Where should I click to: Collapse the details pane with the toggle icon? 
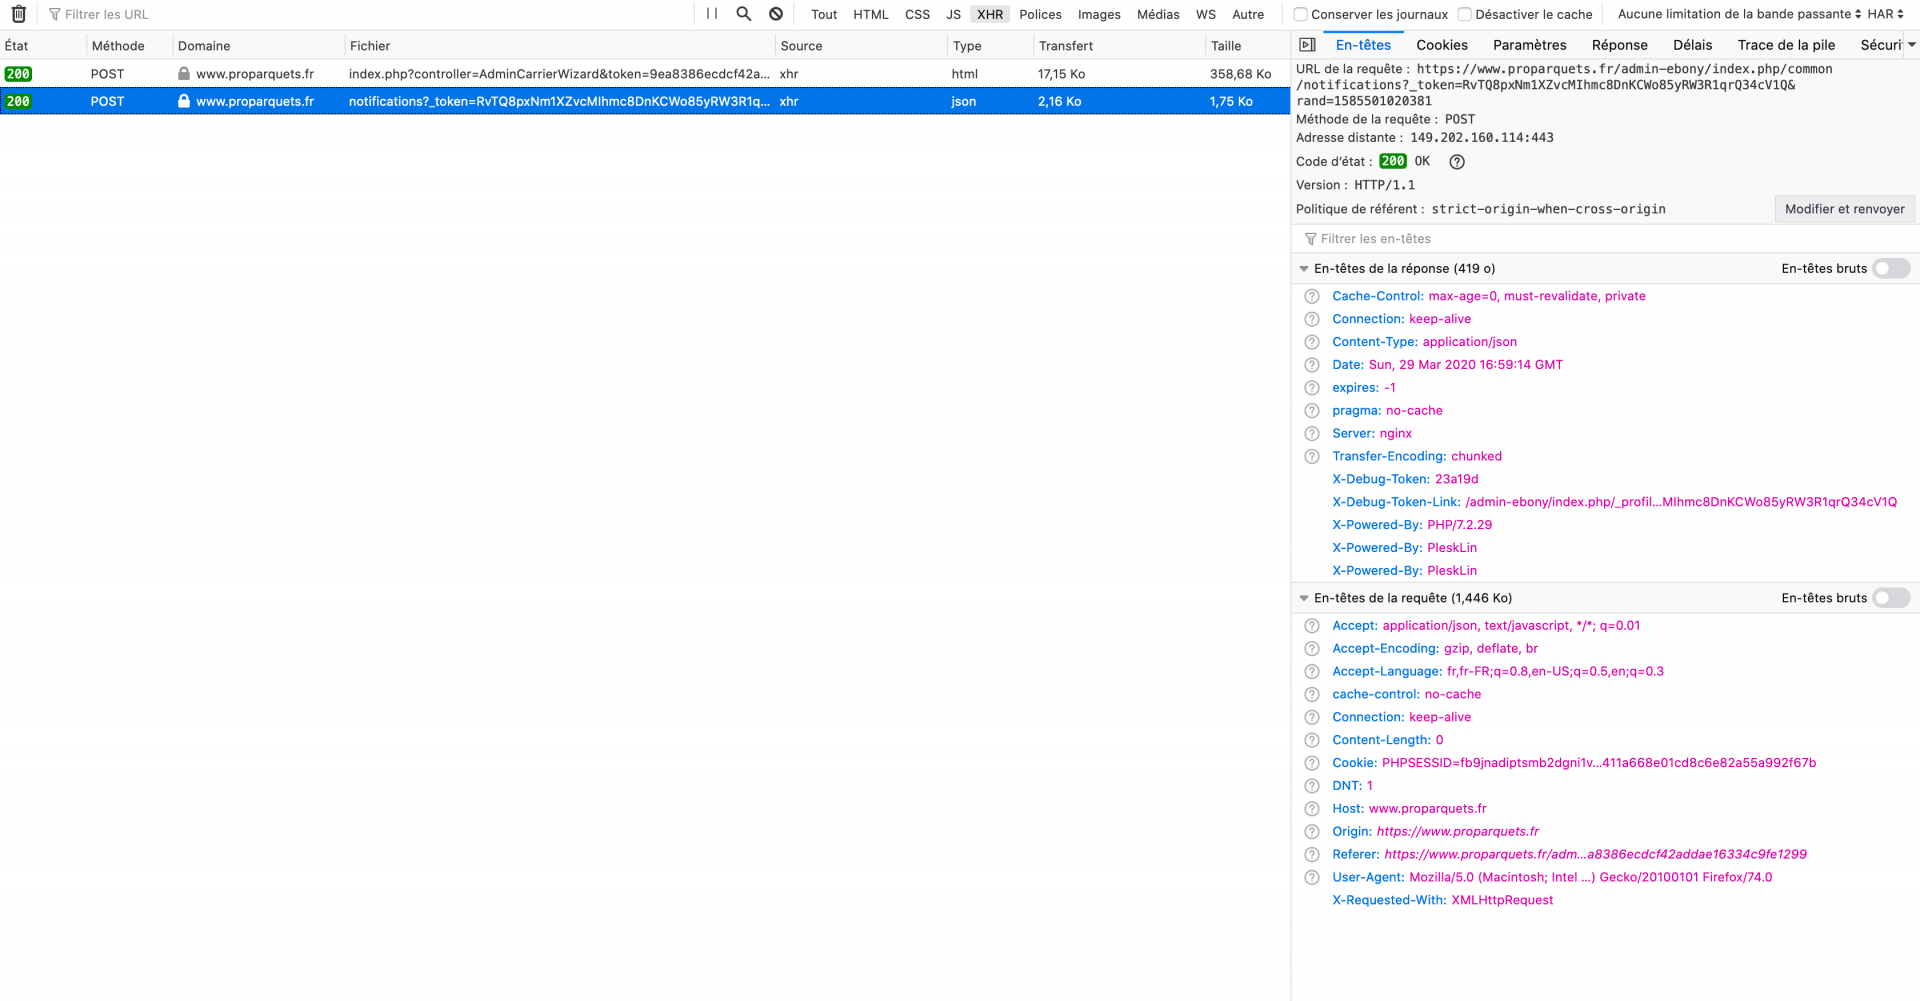point(1307,45)
